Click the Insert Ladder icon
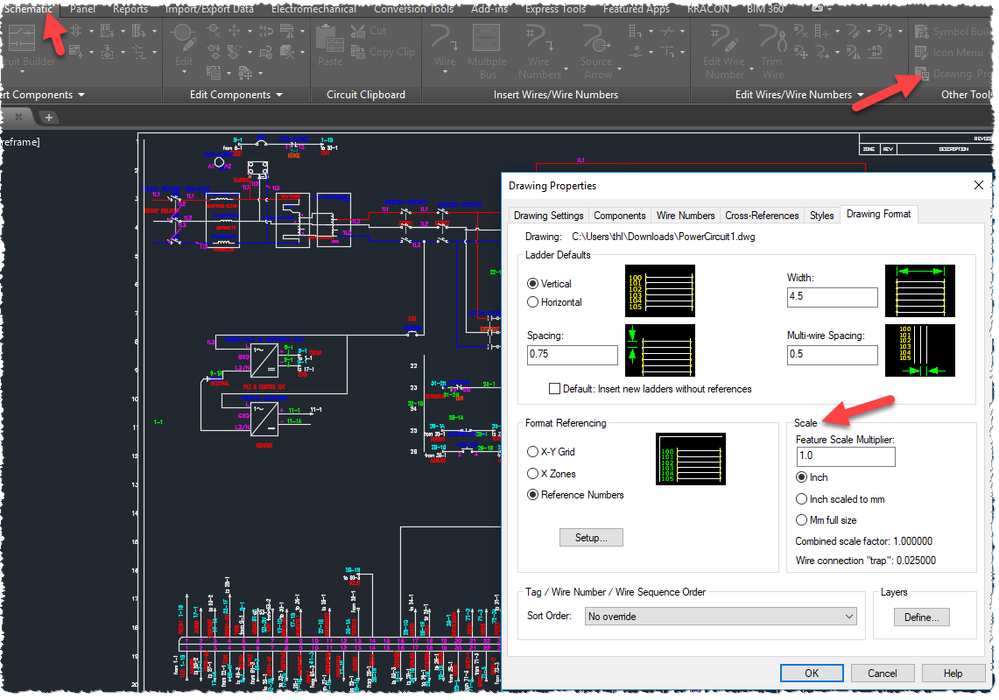 click(x=635, y=31)
